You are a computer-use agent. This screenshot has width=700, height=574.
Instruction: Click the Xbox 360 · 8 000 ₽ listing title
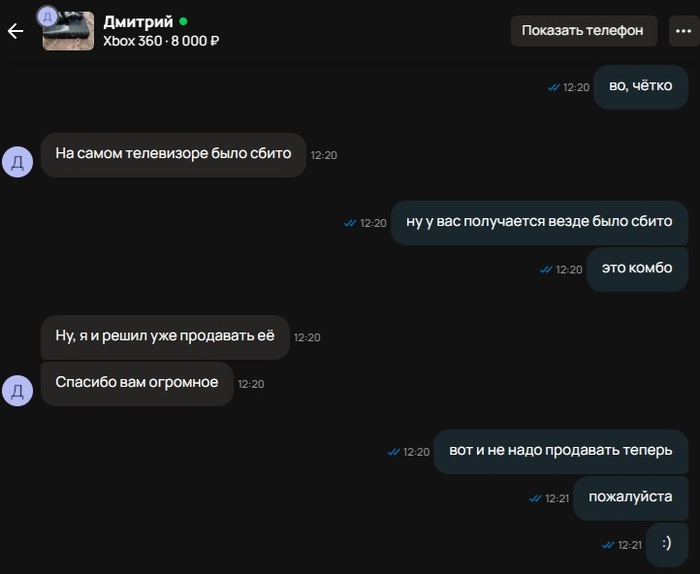click(161, 41)
